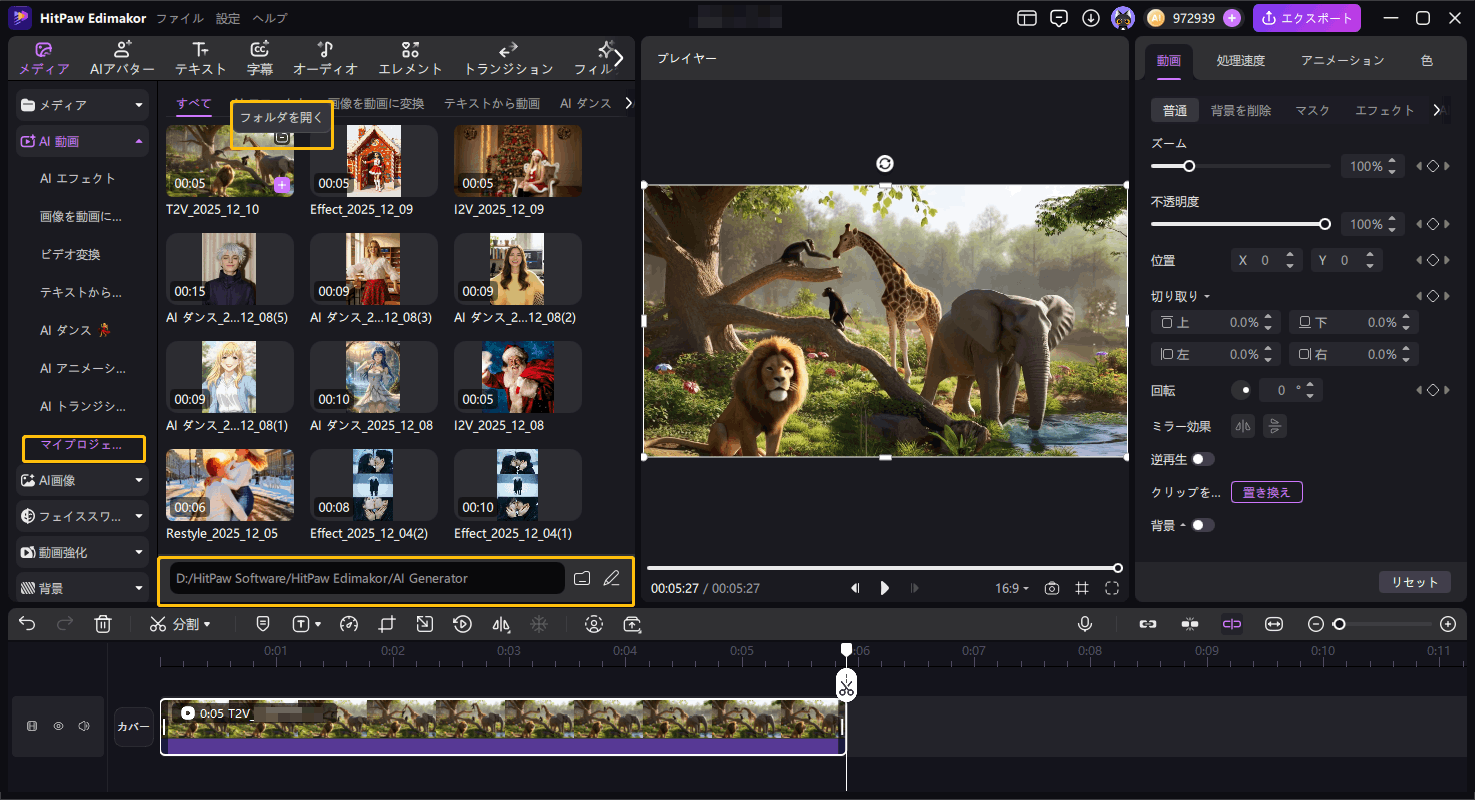Click the trash delete icon
Image resolution: width=1475 pixels, height=800 pixels.
click(102, 624)
